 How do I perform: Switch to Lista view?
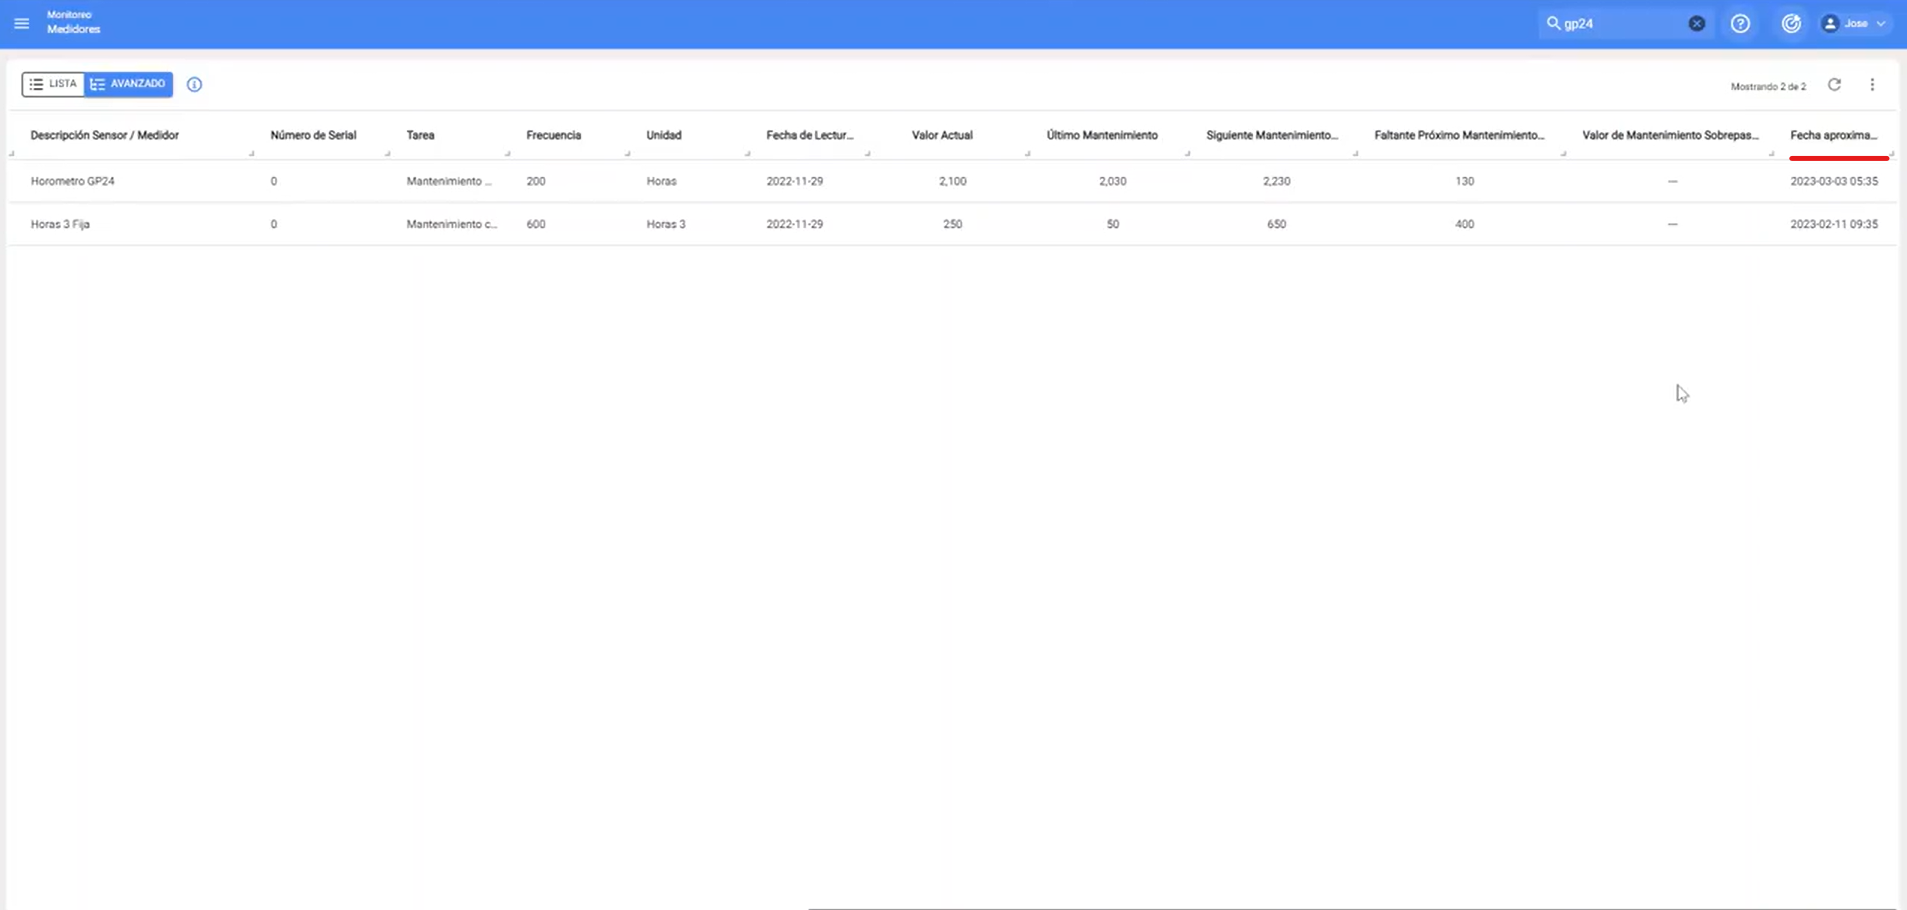click(53, 84)
